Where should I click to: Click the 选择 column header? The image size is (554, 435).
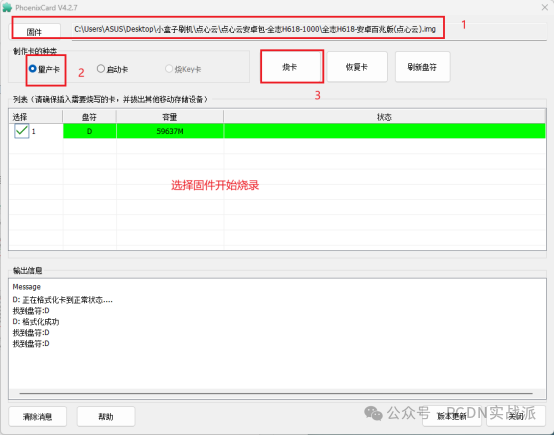(x=36, y=117)
